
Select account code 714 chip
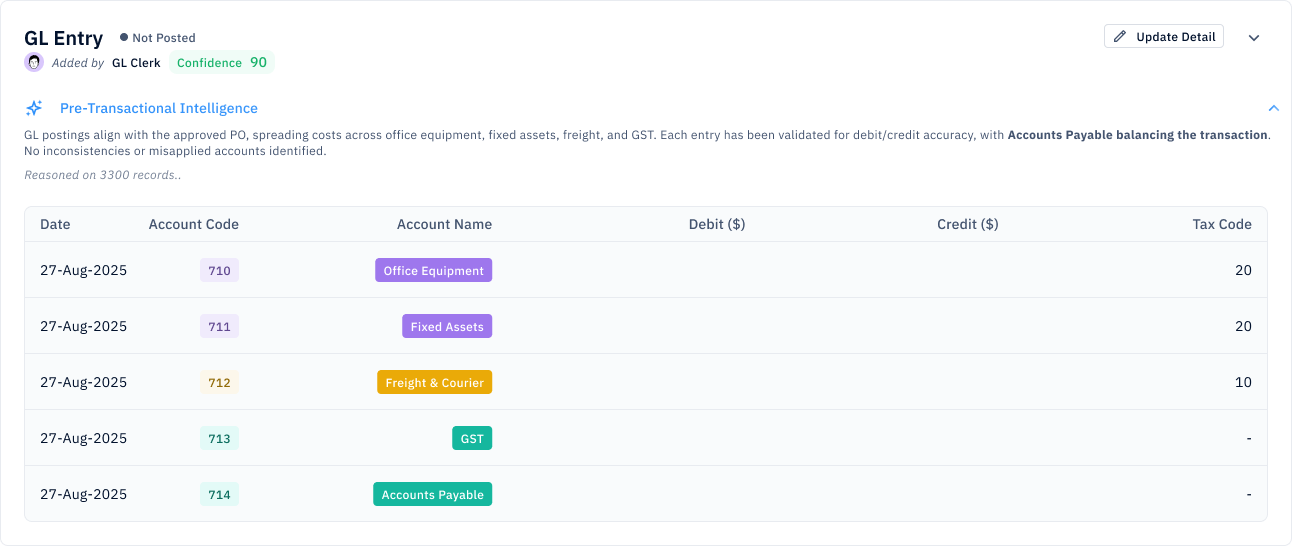click(219, 494)
